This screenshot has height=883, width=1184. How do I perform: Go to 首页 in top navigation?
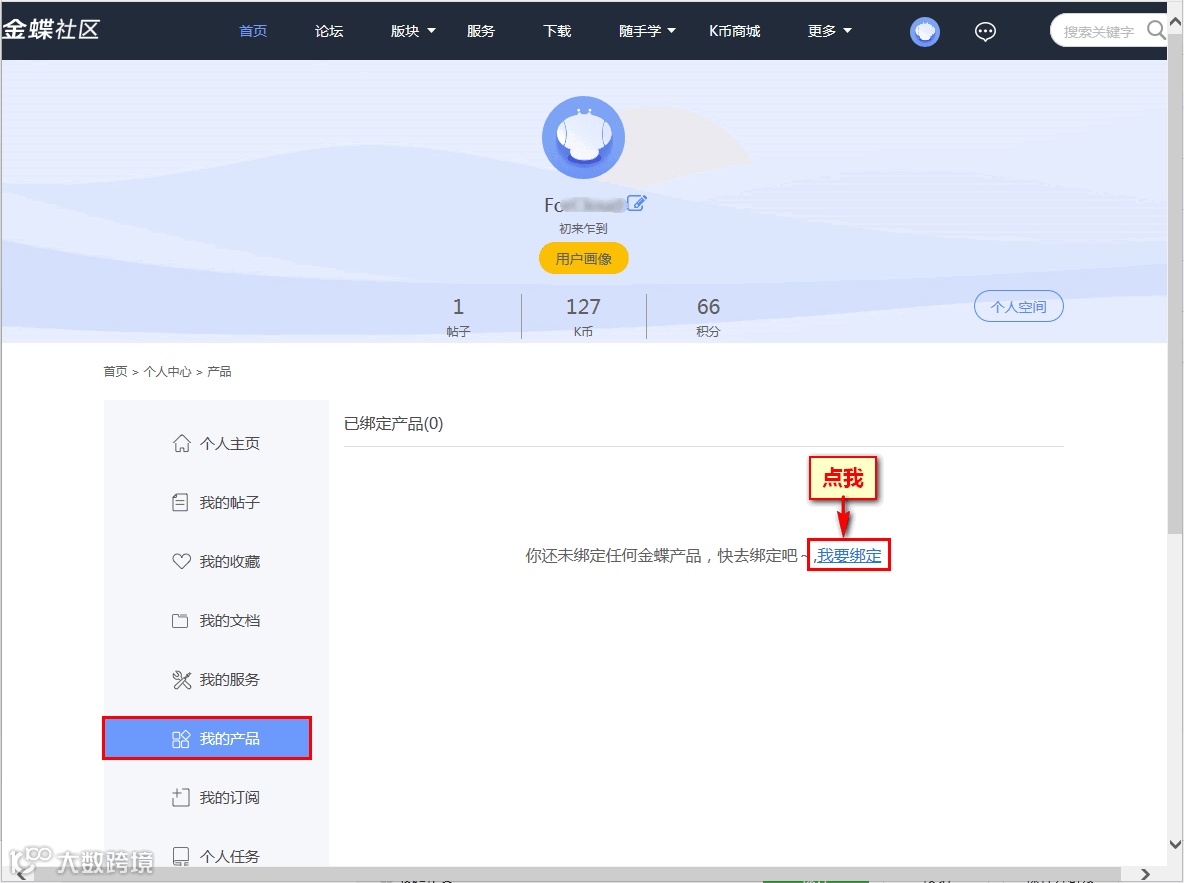click(253, 31)
